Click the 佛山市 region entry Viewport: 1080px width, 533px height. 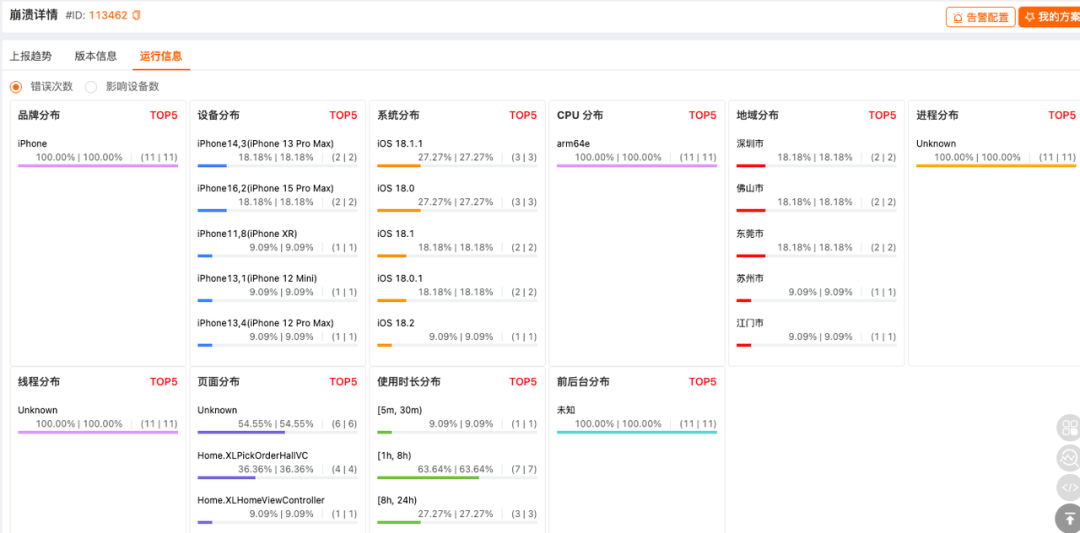pyautogui.click(x=817, y=197)
